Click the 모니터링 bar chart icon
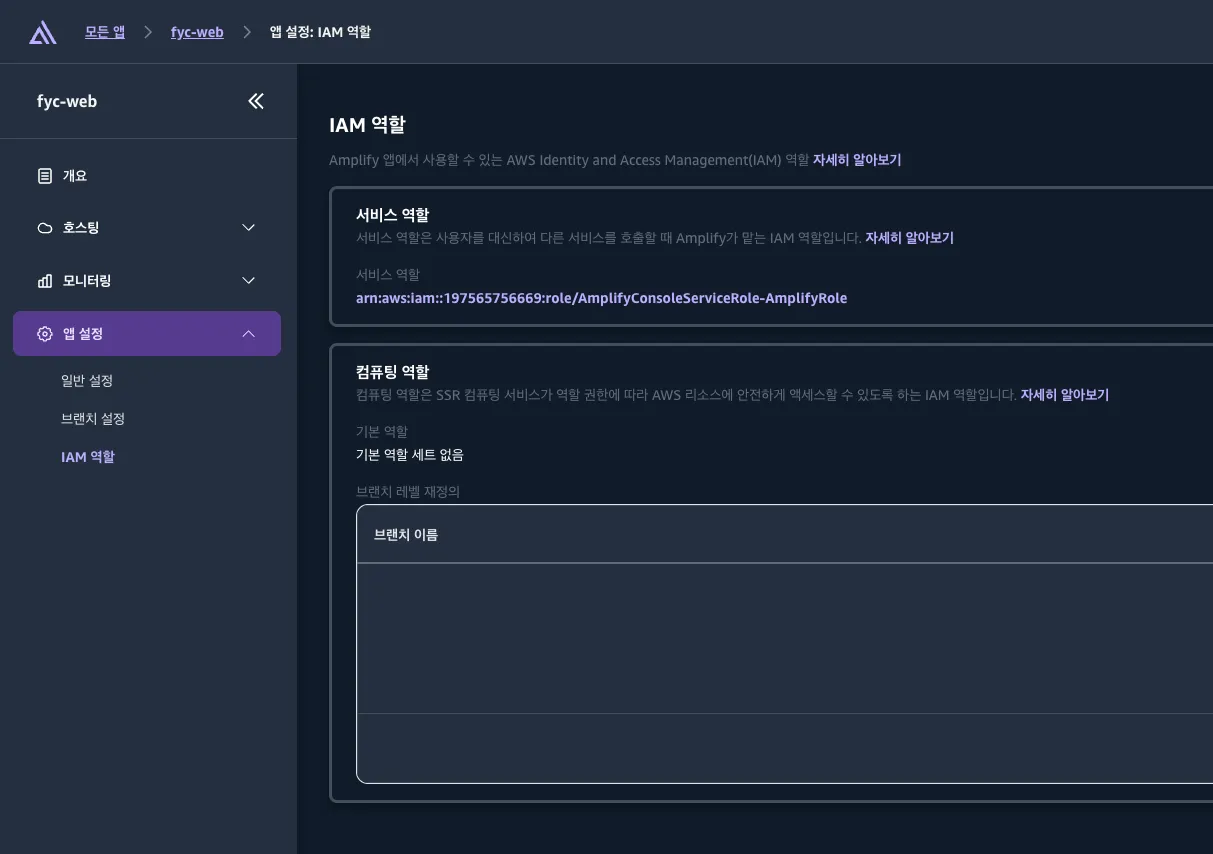Viewport: 1213px width, 854px height. [45, 281]
